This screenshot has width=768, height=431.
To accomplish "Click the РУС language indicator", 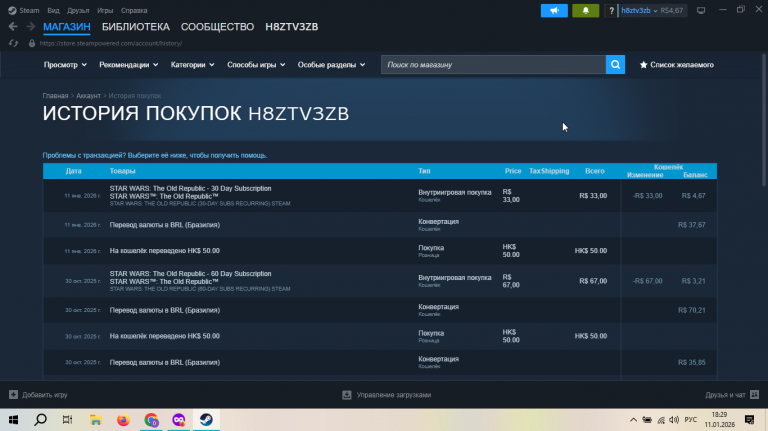I will tap(691, 420).
